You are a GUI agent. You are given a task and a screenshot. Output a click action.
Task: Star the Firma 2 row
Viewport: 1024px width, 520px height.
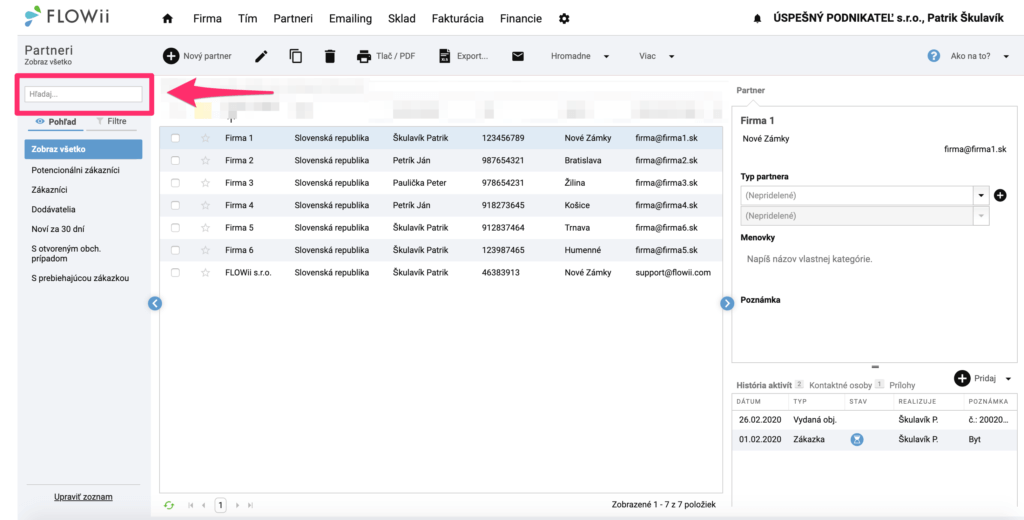click(x=206, y=160)
